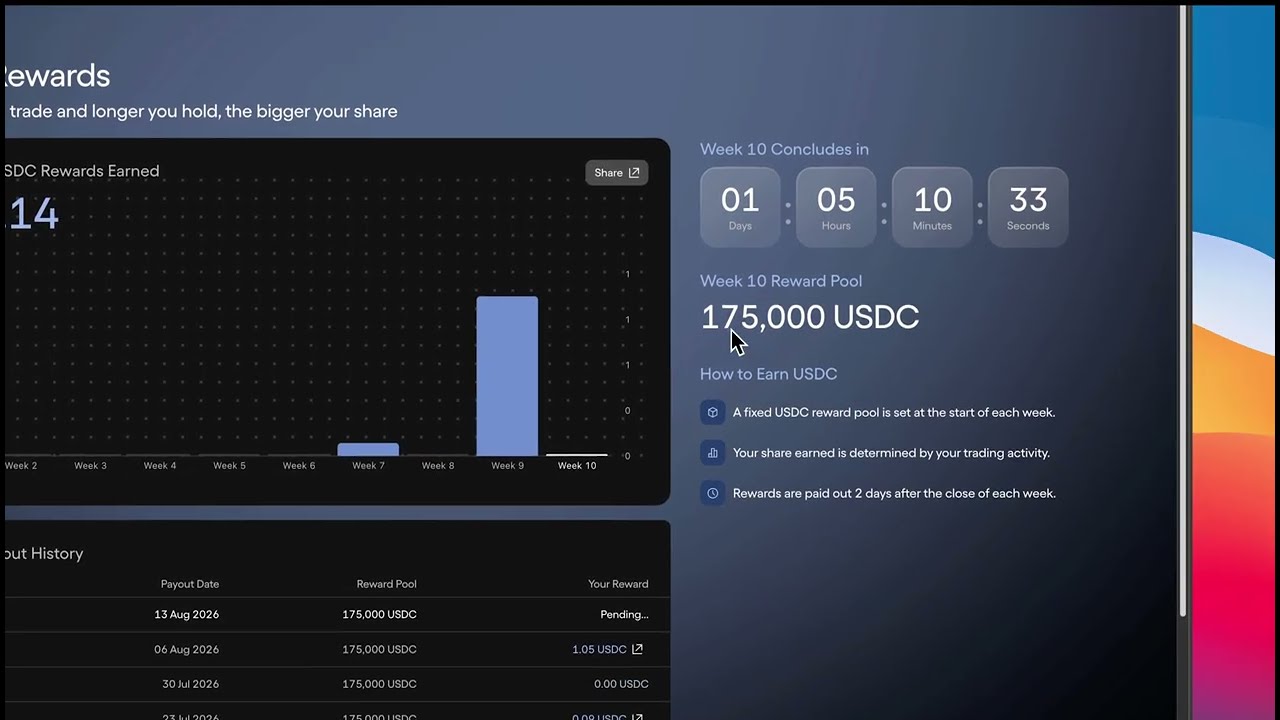The image size is (1280, 720).
Task: Click the share arrow icon in Share button
Action: click(x=634, y=173)
